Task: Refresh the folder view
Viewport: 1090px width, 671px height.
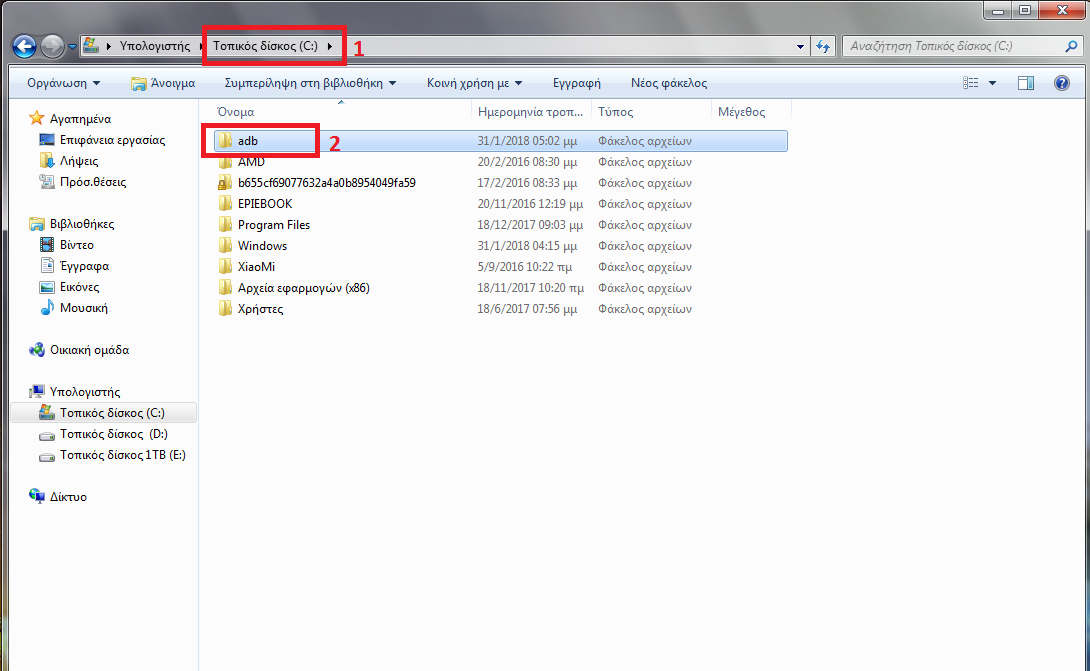Action: [823, 47]
